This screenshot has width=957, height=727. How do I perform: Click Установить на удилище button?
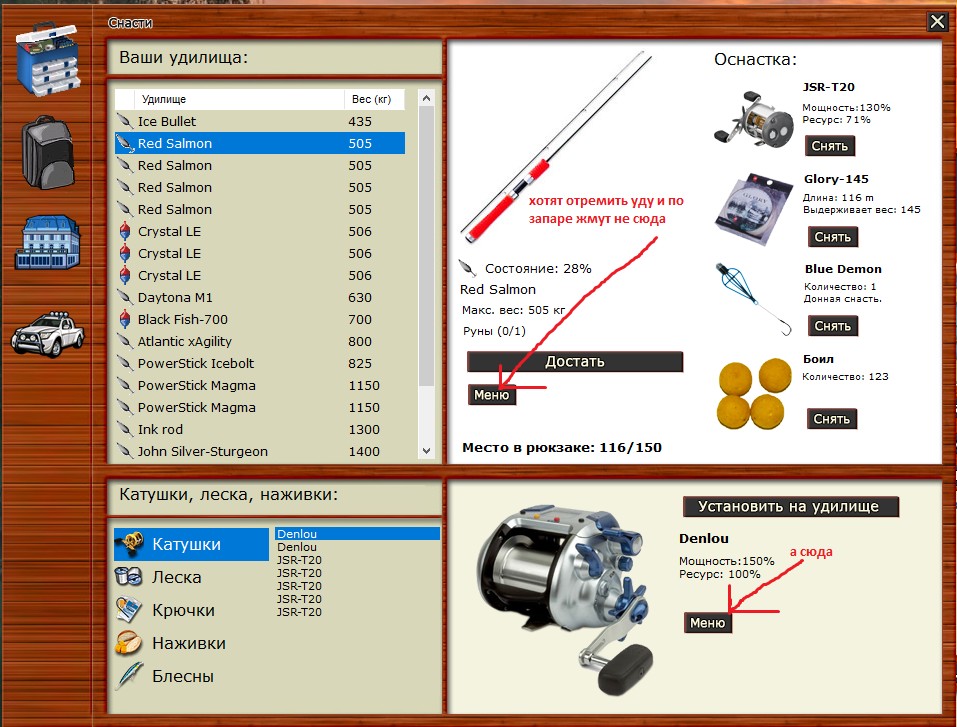click(790, 506)
